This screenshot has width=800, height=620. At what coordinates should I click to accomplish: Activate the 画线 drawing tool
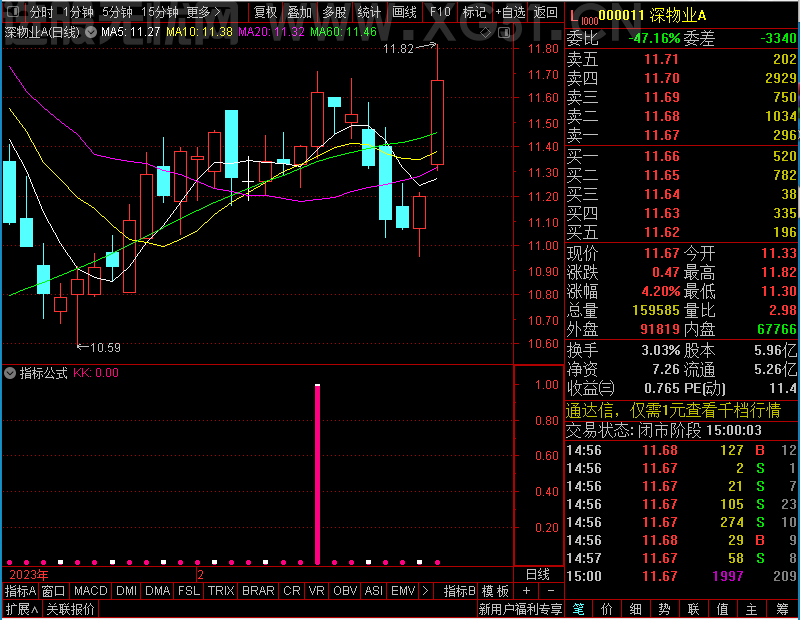tap(404, 12)
